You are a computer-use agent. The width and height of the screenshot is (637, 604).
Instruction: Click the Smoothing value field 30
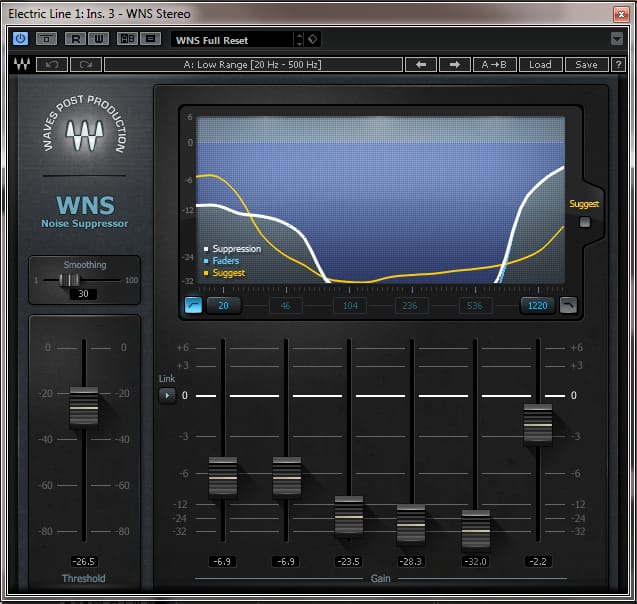click(x=83, y=294)
